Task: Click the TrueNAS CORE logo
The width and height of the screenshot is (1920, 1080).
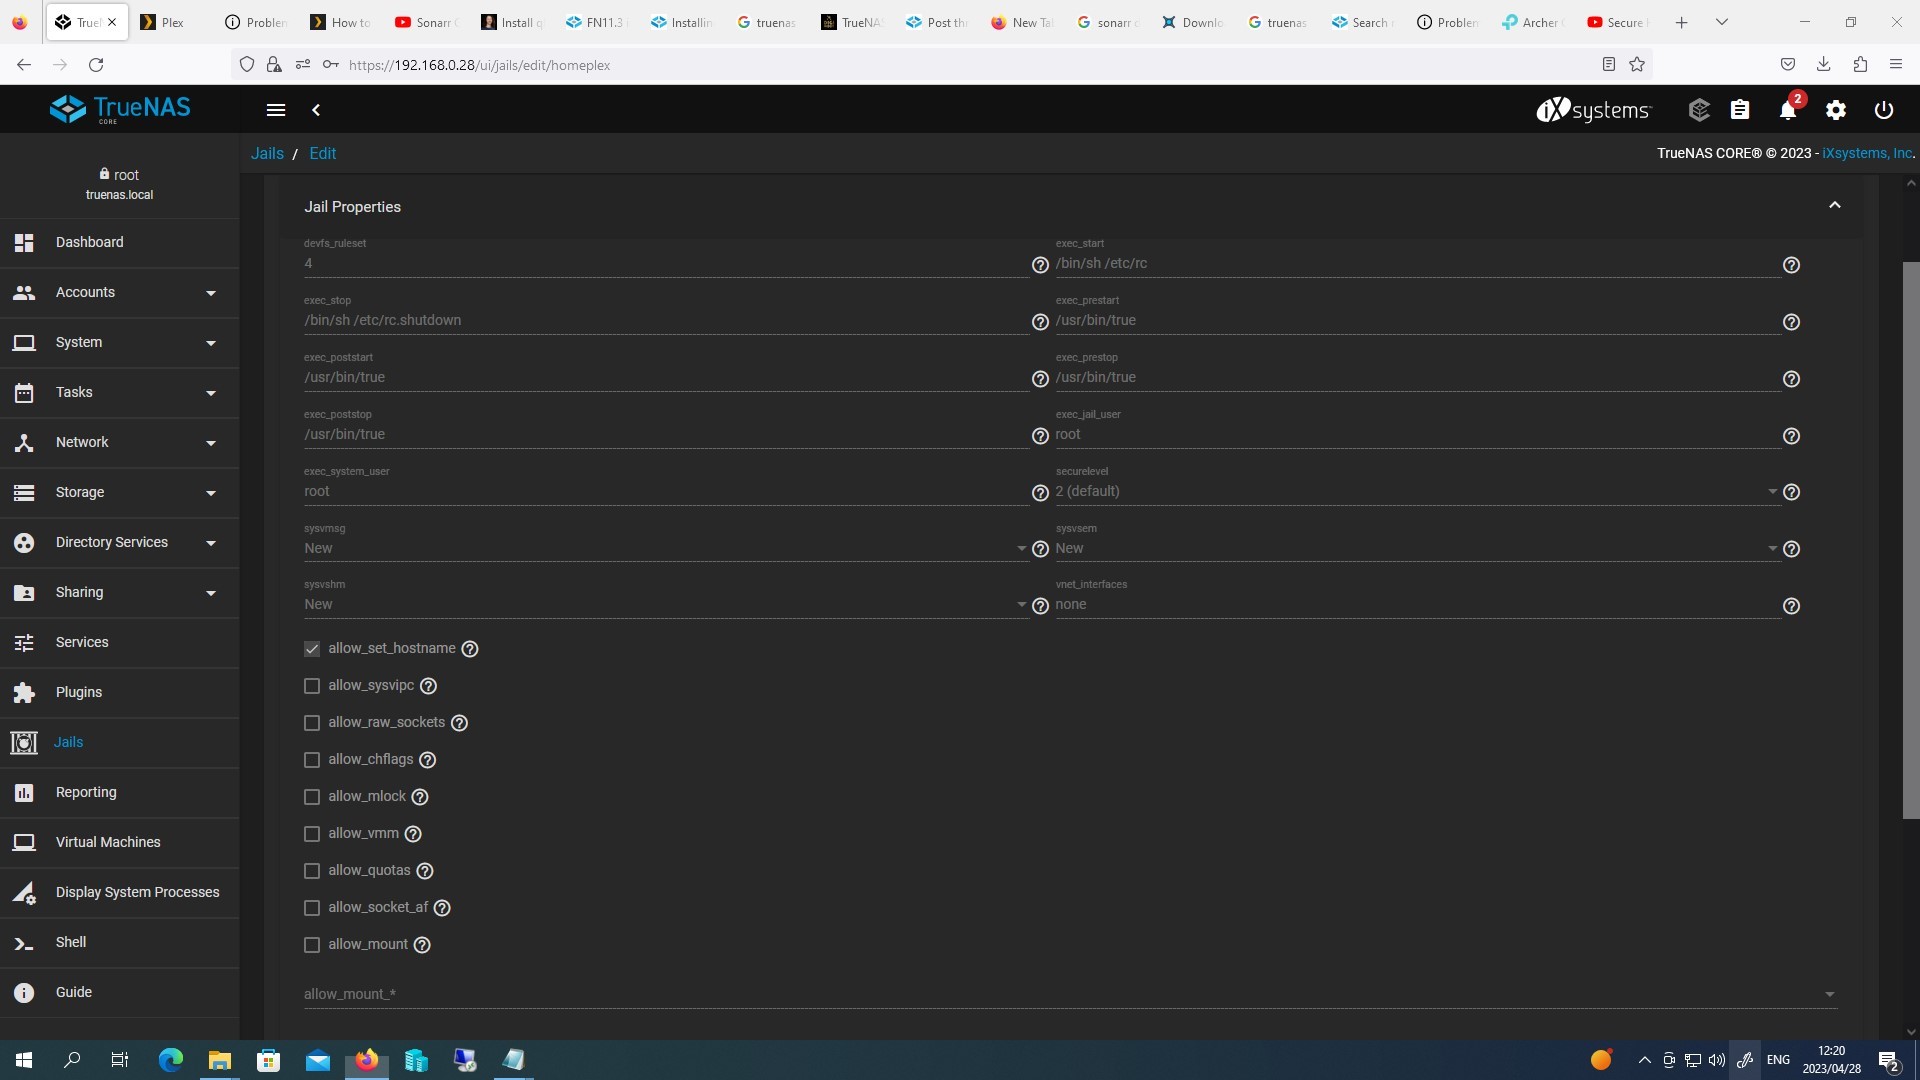Action: click(120, 109)
